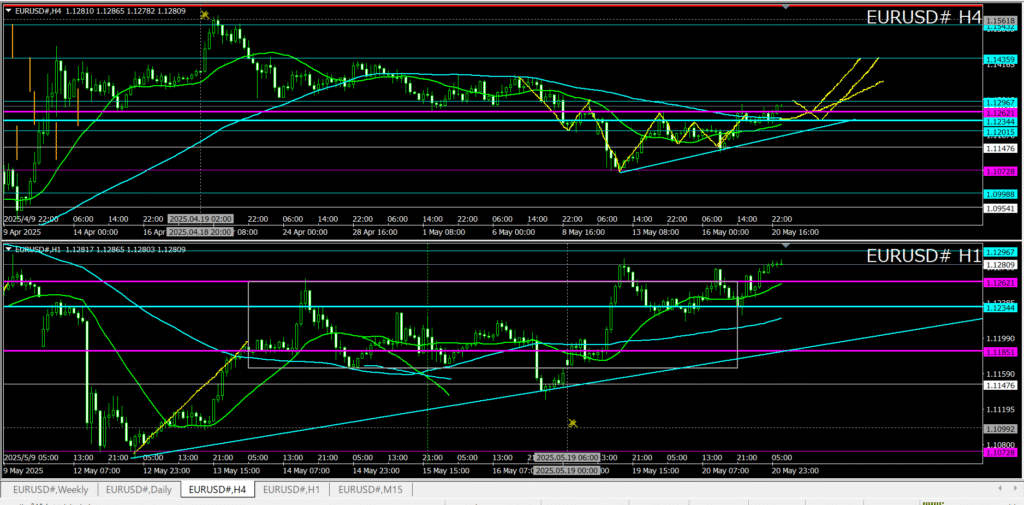Click the 1.12809 current price label on H1 axis
The width and height of the screenshot is (1024, 505).
(999, 265)
